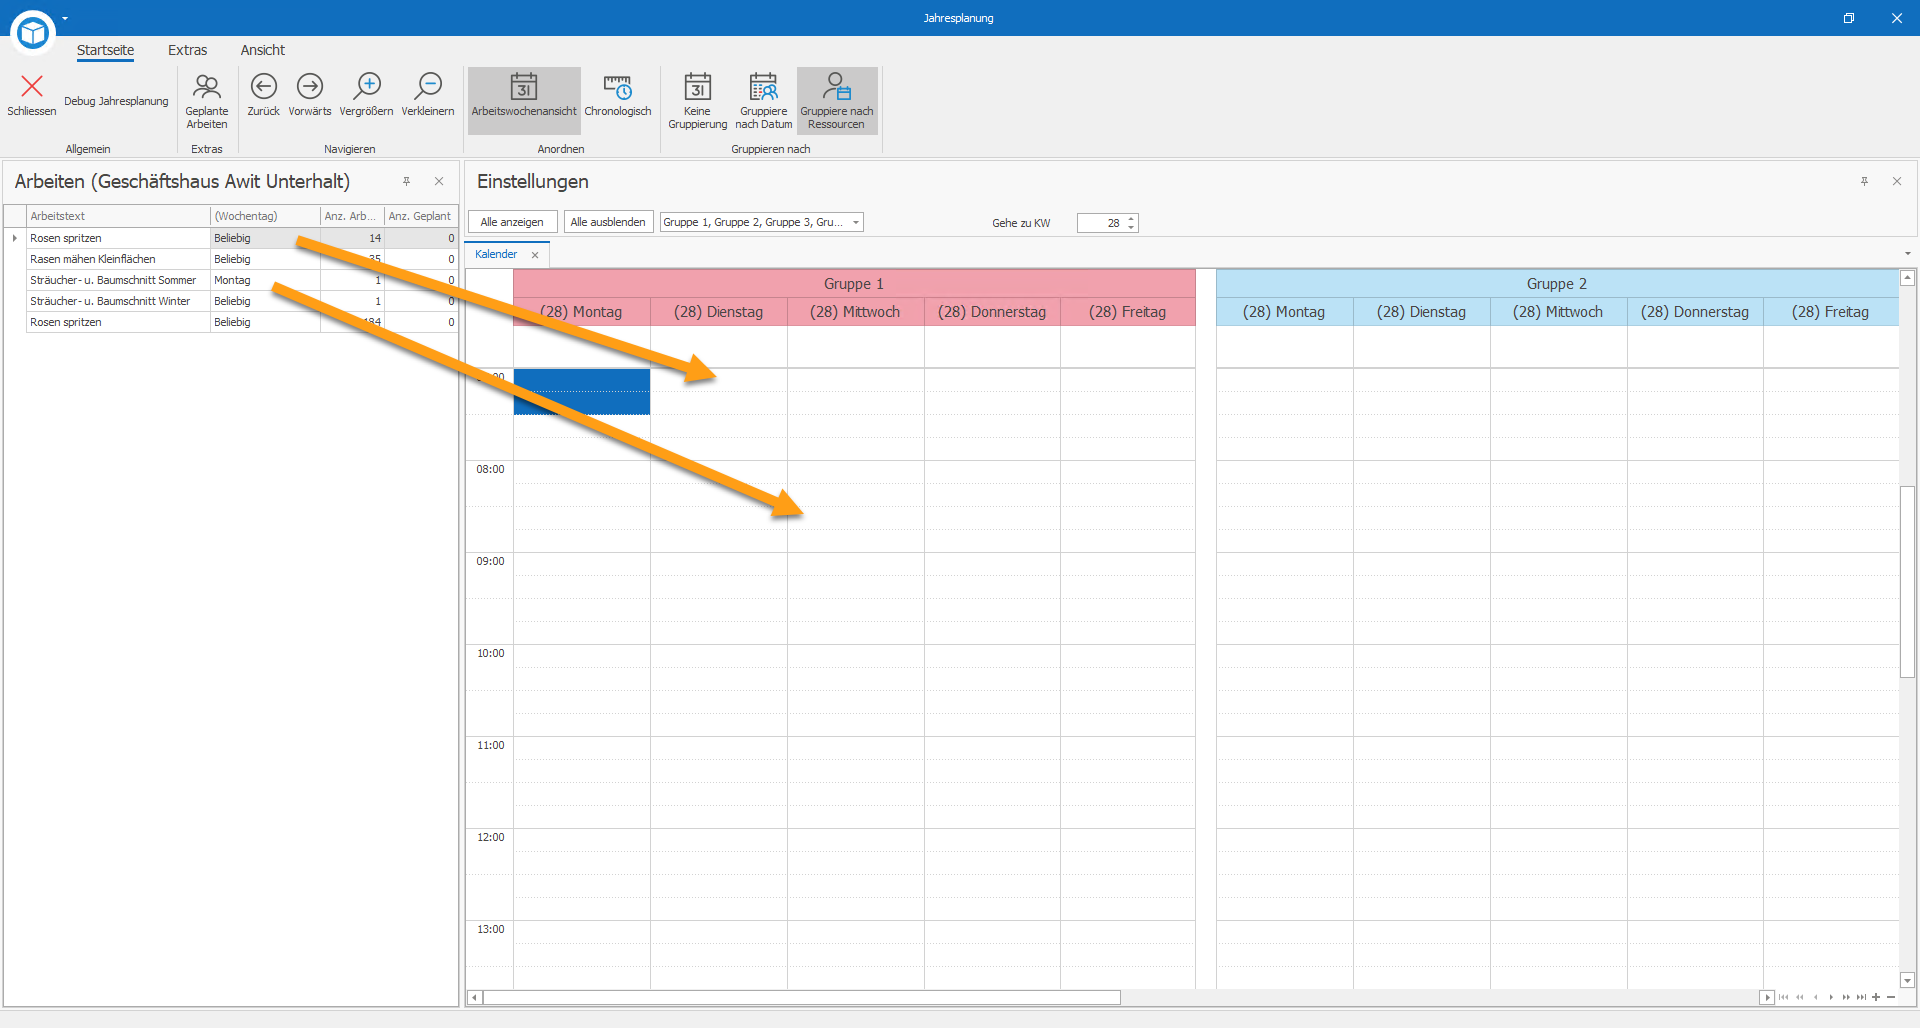Select Gruppe 1 (28) Freitag header

click(1127, 312)
